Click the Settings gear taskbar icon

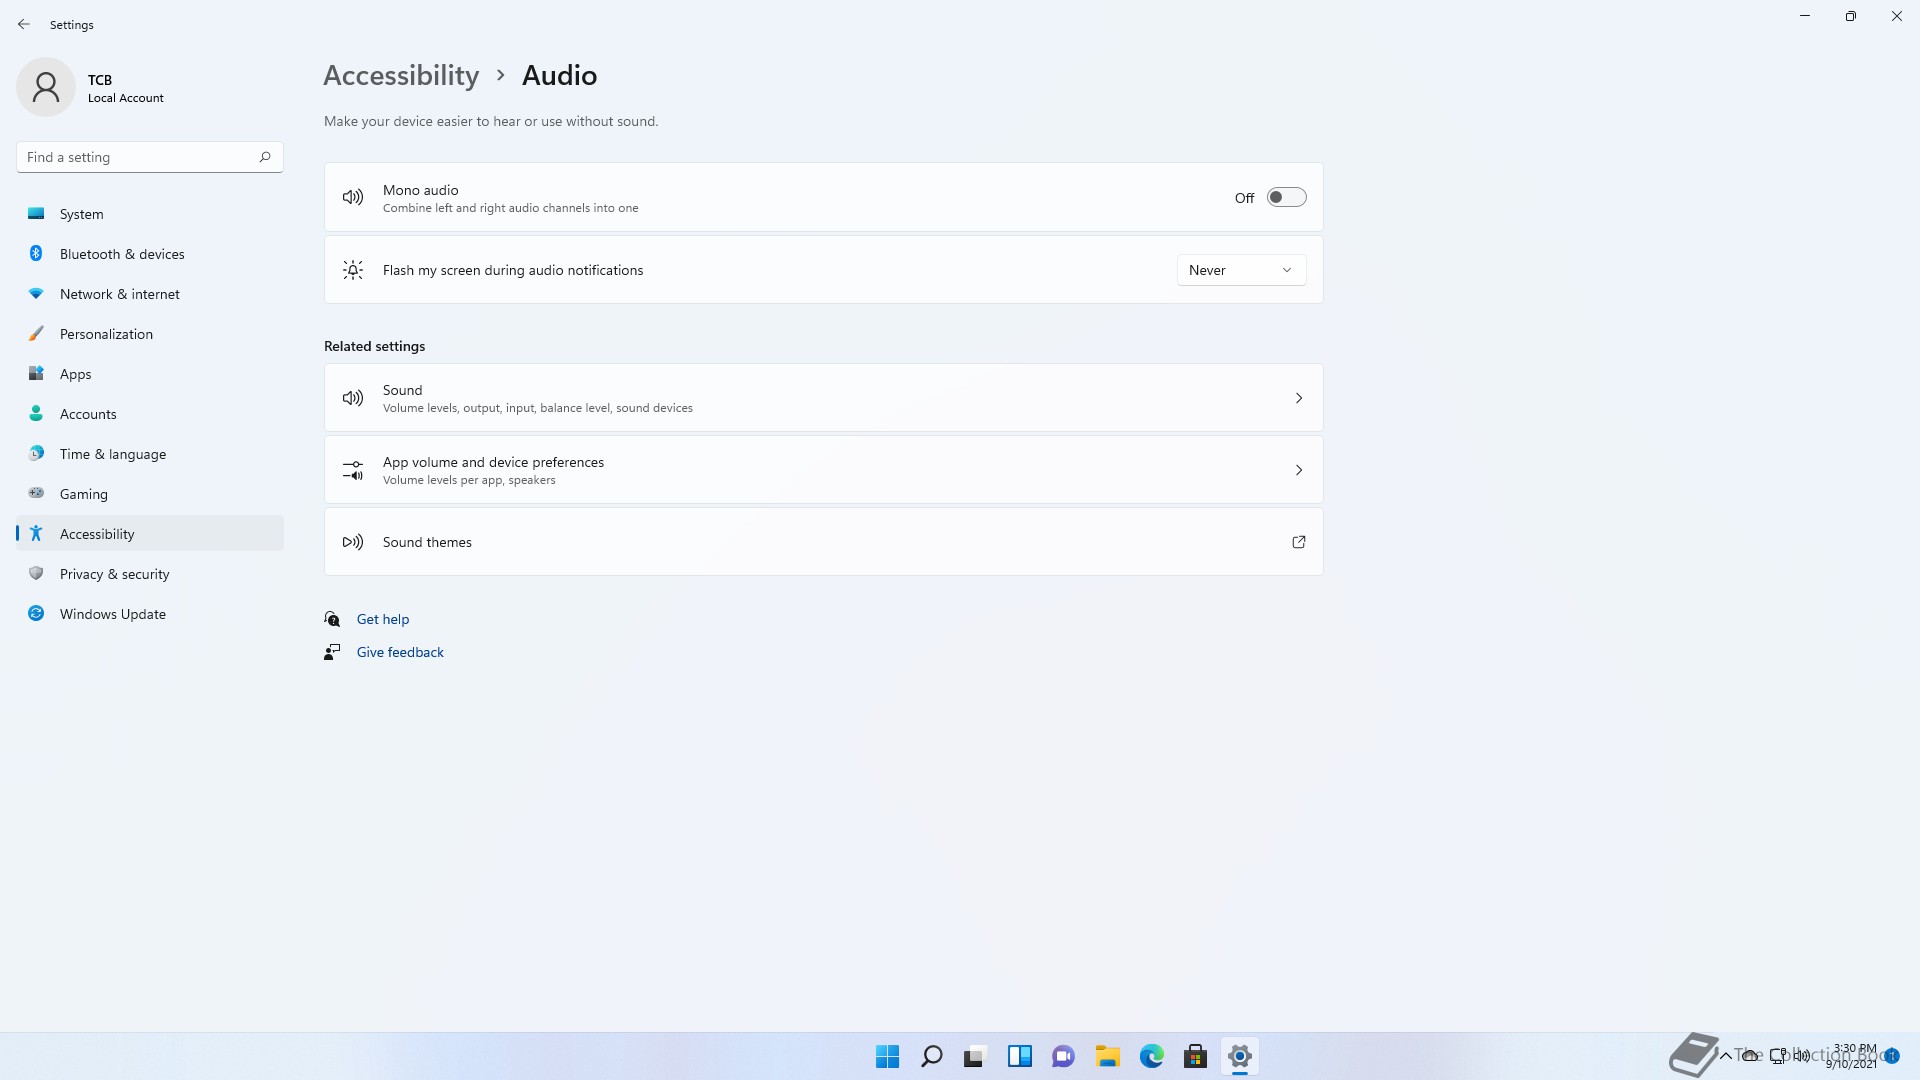tap(1239, 1056)
